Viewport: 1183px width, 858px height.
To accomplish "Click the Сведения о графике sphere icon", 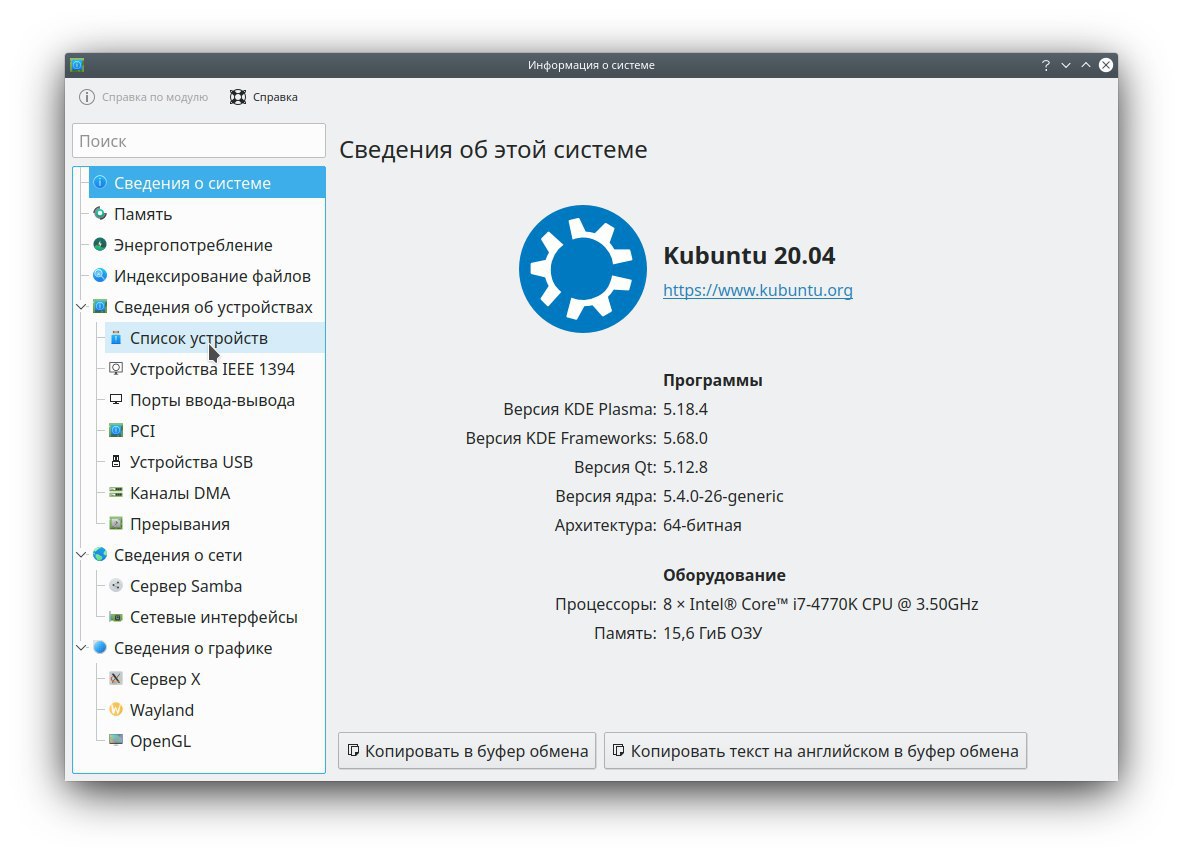I will click(x=100, y=647).
